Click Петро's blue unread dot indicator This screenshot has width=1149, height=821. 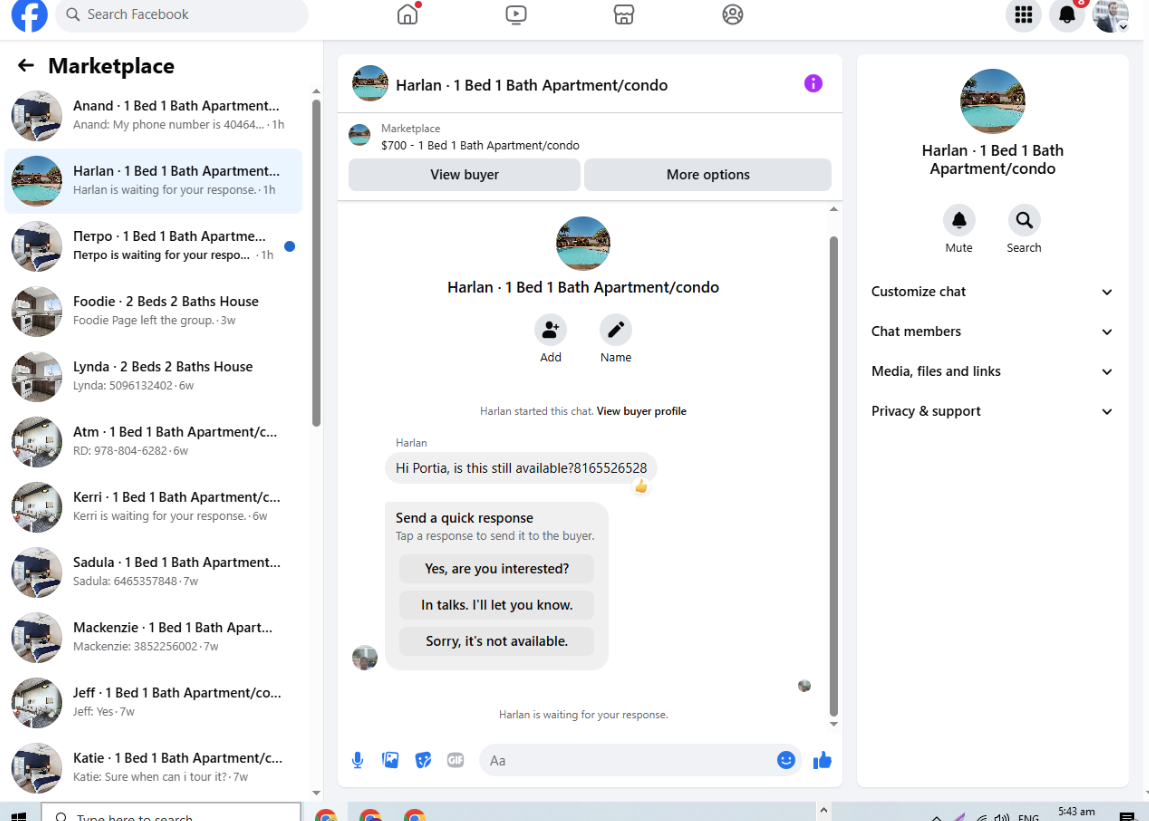(x=289, y=246)
